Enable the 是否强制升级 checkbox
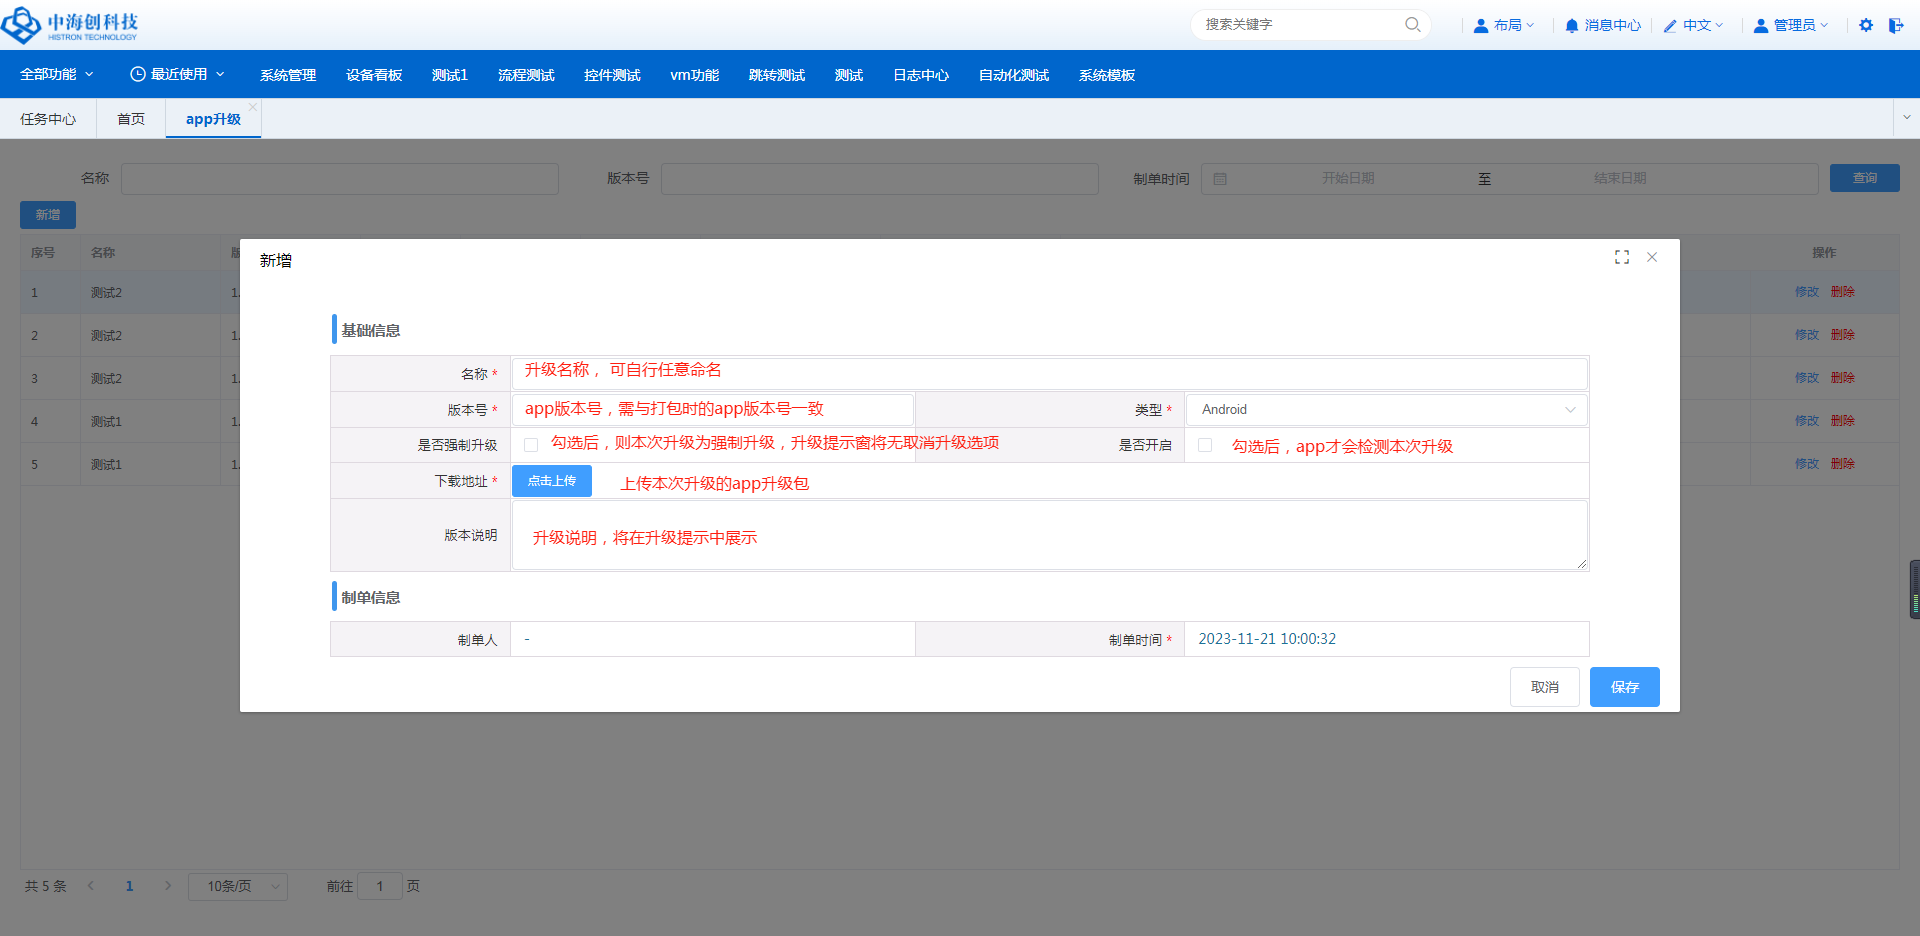 tap(531, 445)
